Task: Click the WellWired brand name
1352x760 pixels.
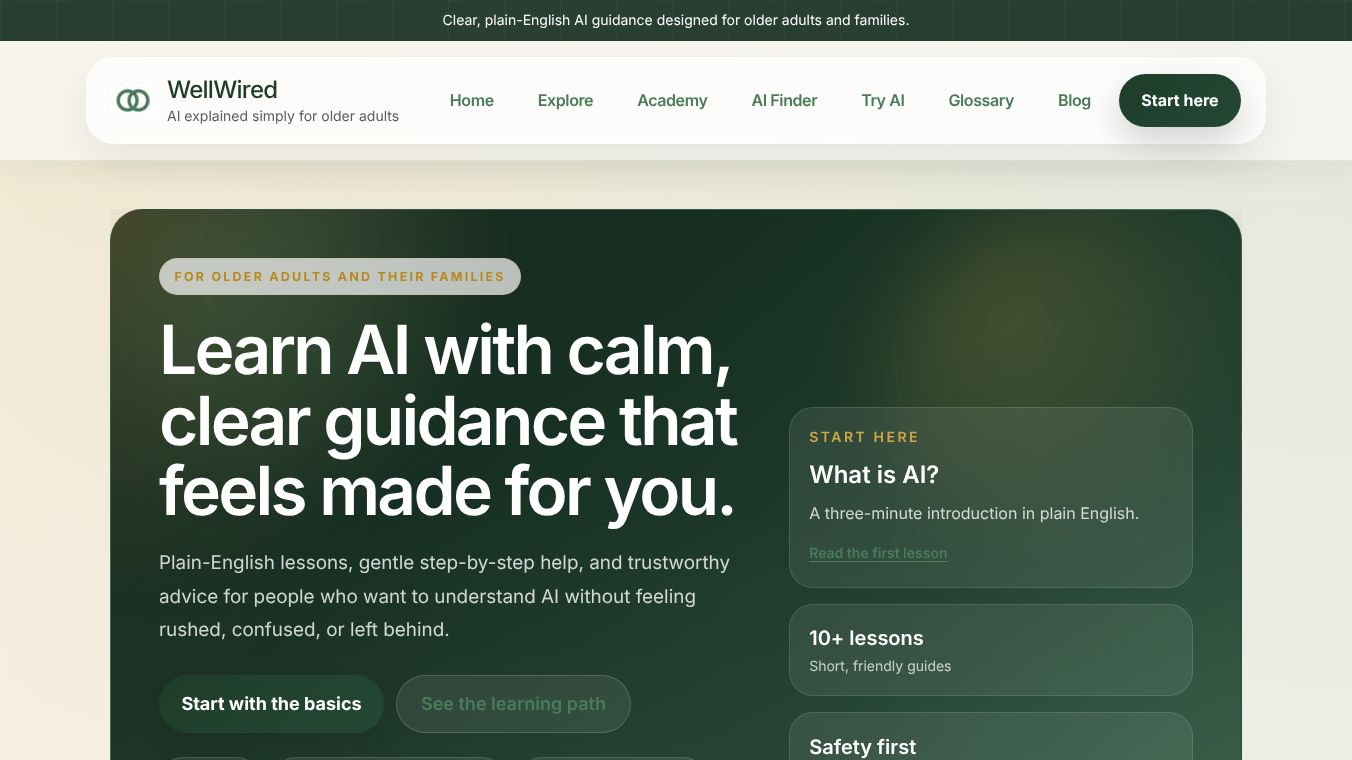Action: pyautogui.click(x=222, y=89)
